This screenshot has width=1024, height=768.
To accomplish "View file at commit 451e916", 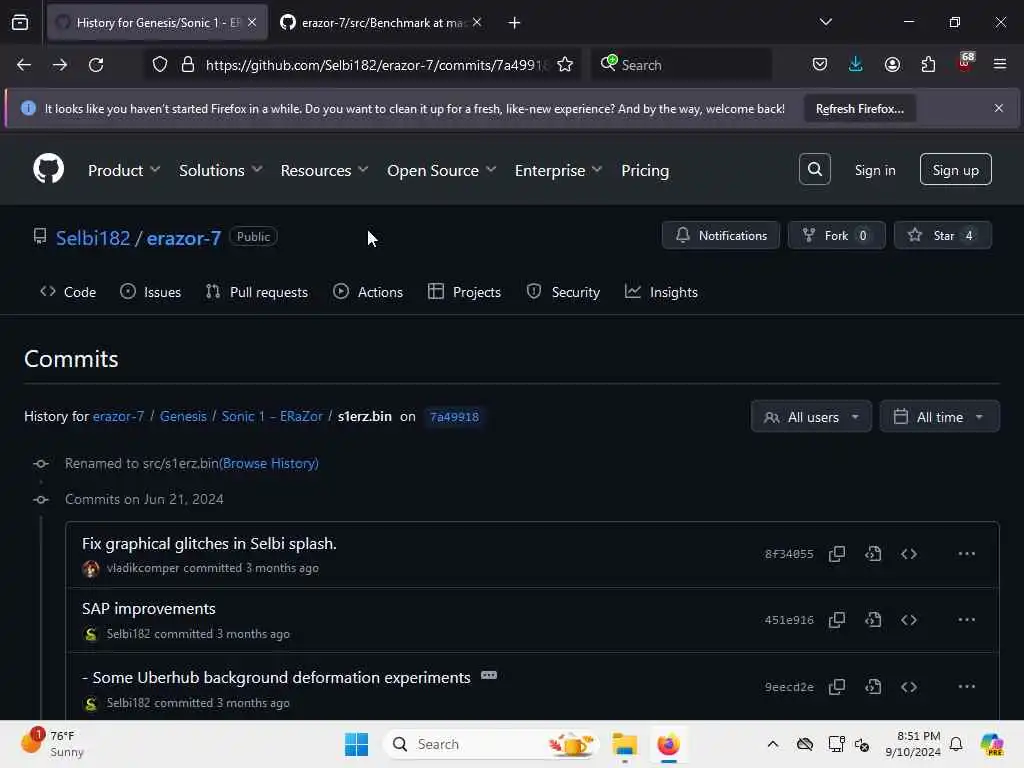I will (x=873, y=620).
